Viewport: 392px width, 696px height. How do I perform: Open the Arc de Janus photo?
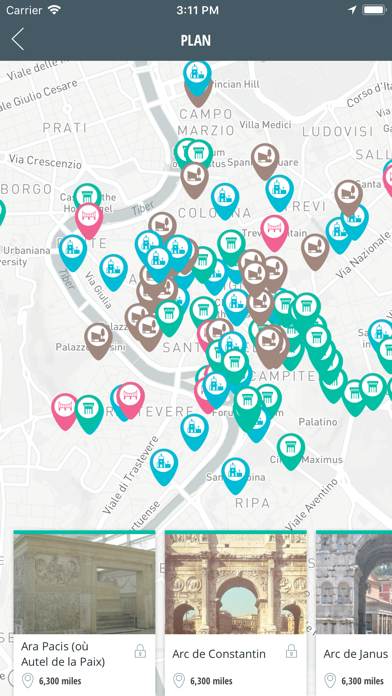tap(354, 584)
